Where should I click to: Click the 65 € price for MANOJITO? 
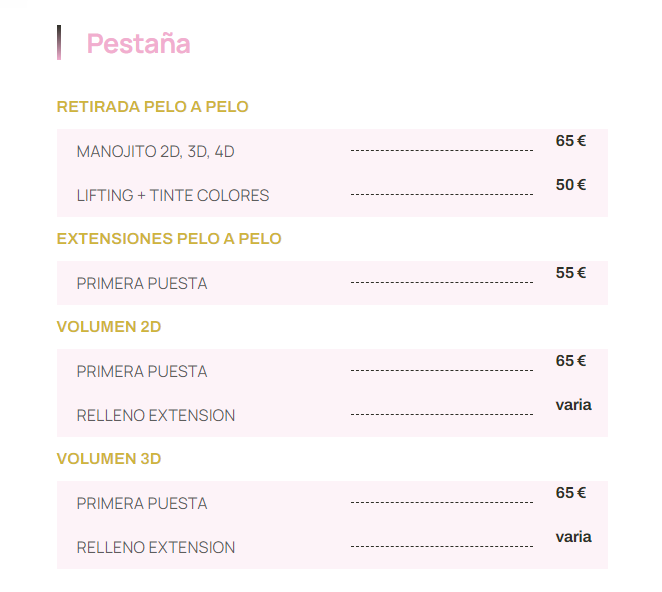(570, 141)
